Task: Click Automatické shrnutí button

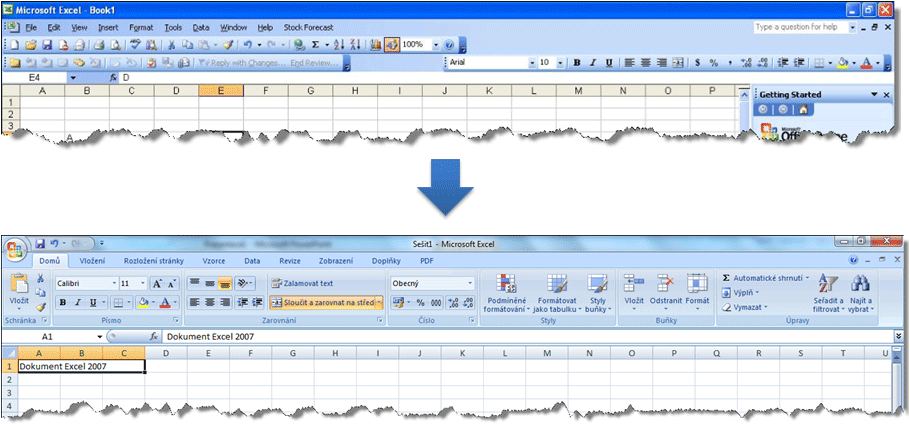Action: tap(765, 277)
